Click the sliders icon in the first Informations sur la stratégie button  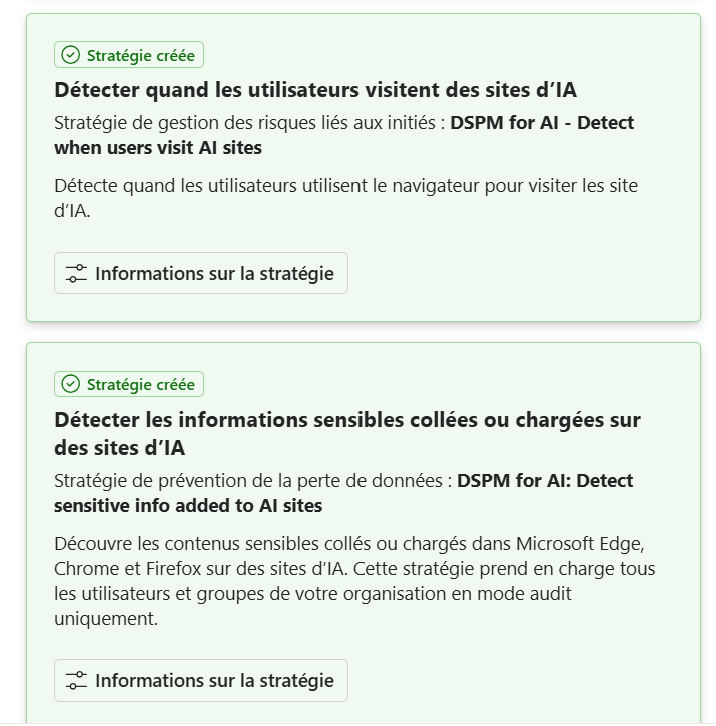[76, 273]
